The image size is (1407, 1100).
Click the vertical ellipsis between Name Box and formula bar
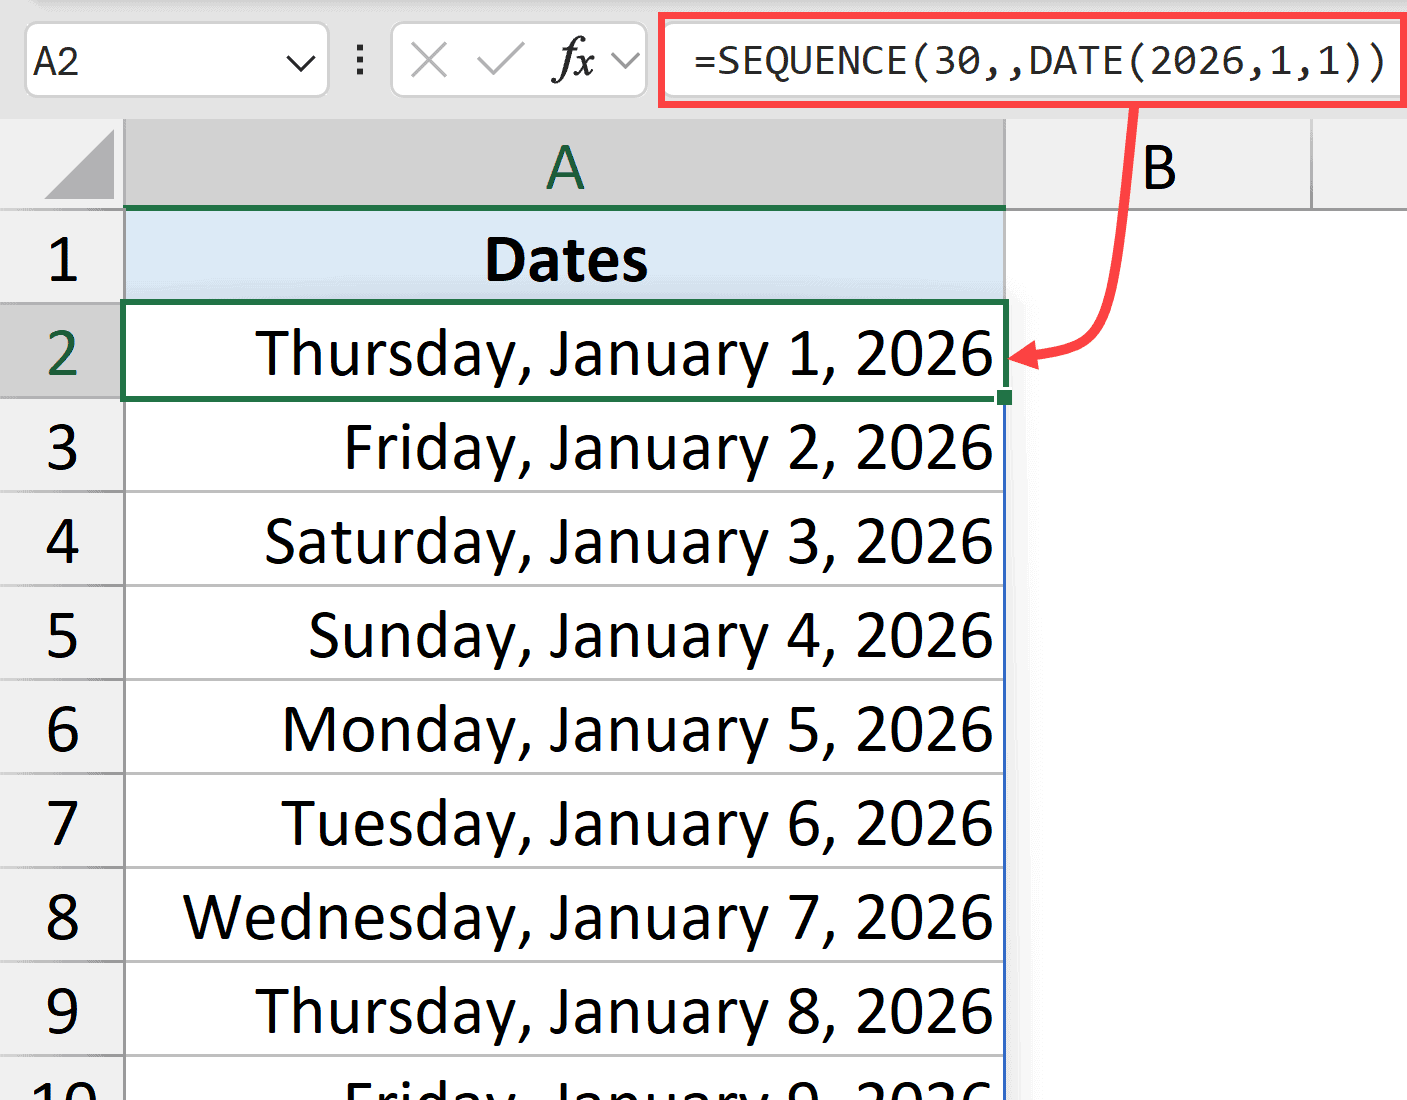pyautogui.click(x=360, y=60)
